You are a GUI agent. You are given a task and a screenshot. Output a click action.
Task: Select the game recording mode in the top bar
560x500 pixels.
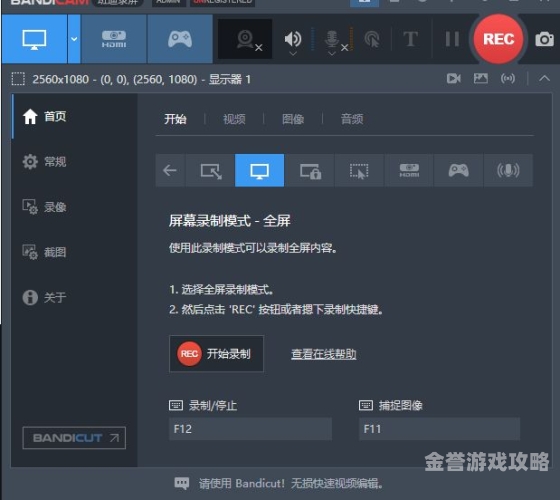pos(180,39)
